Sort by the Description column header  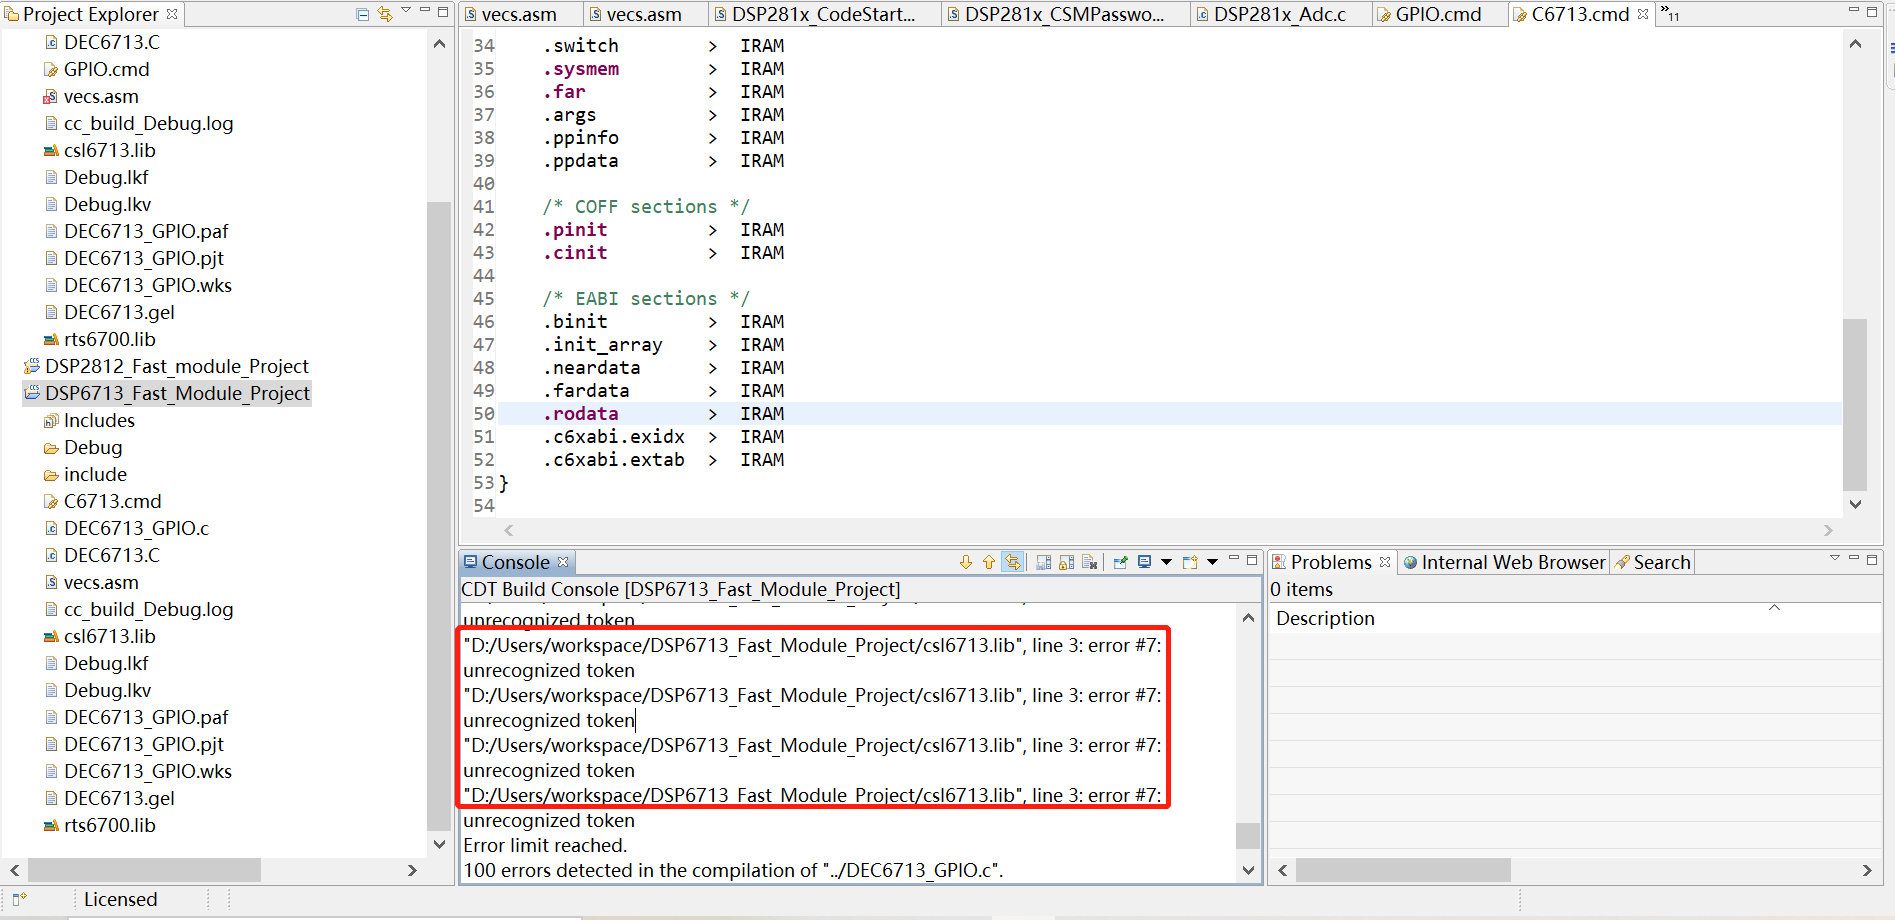pyautogui.click(x=1325, y=618)
